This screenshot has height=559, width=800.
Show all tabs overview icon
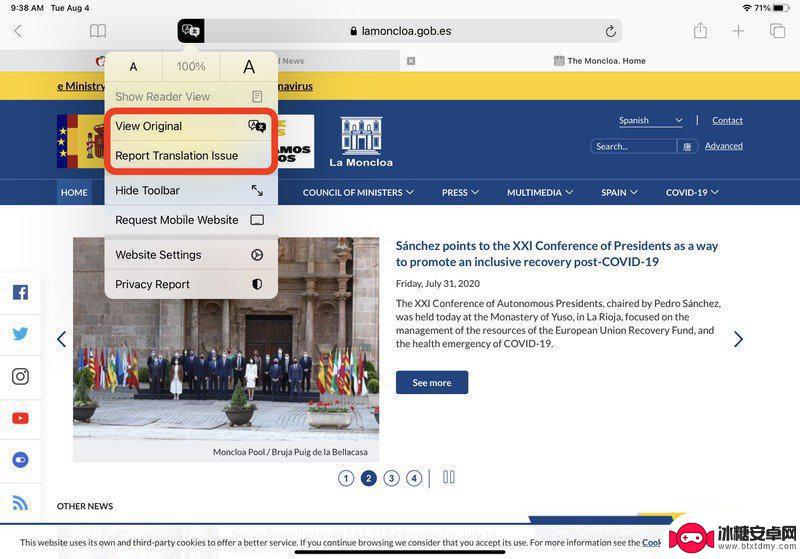coord(777,31)
